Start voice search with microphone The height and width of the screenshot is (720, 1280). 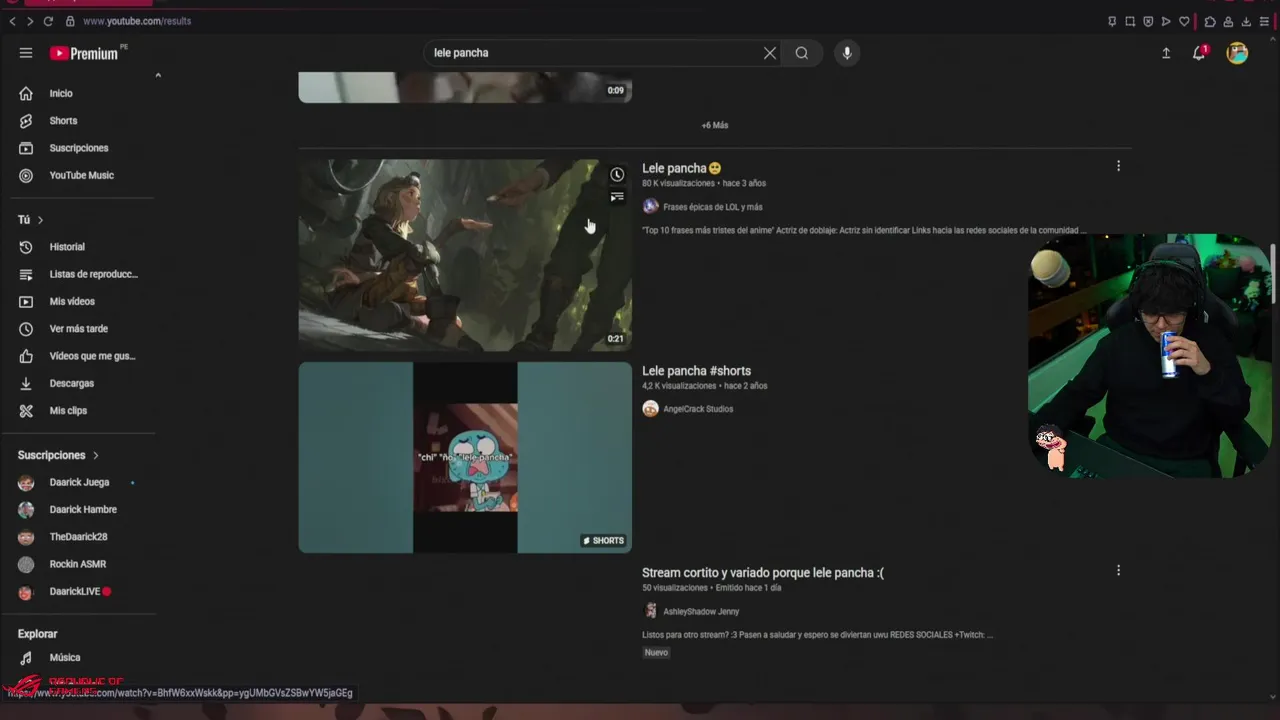[847, 53]
